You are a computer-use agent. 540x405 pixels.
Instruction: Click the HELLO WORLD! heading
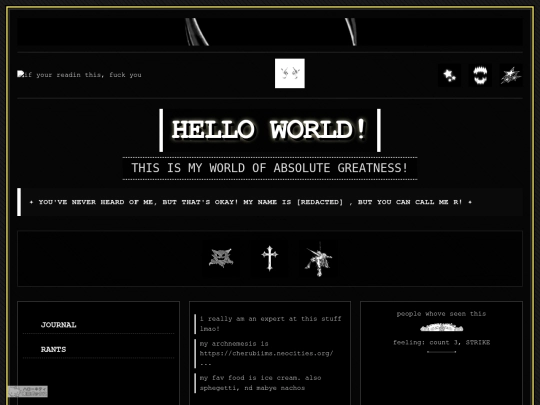(270, 130)
